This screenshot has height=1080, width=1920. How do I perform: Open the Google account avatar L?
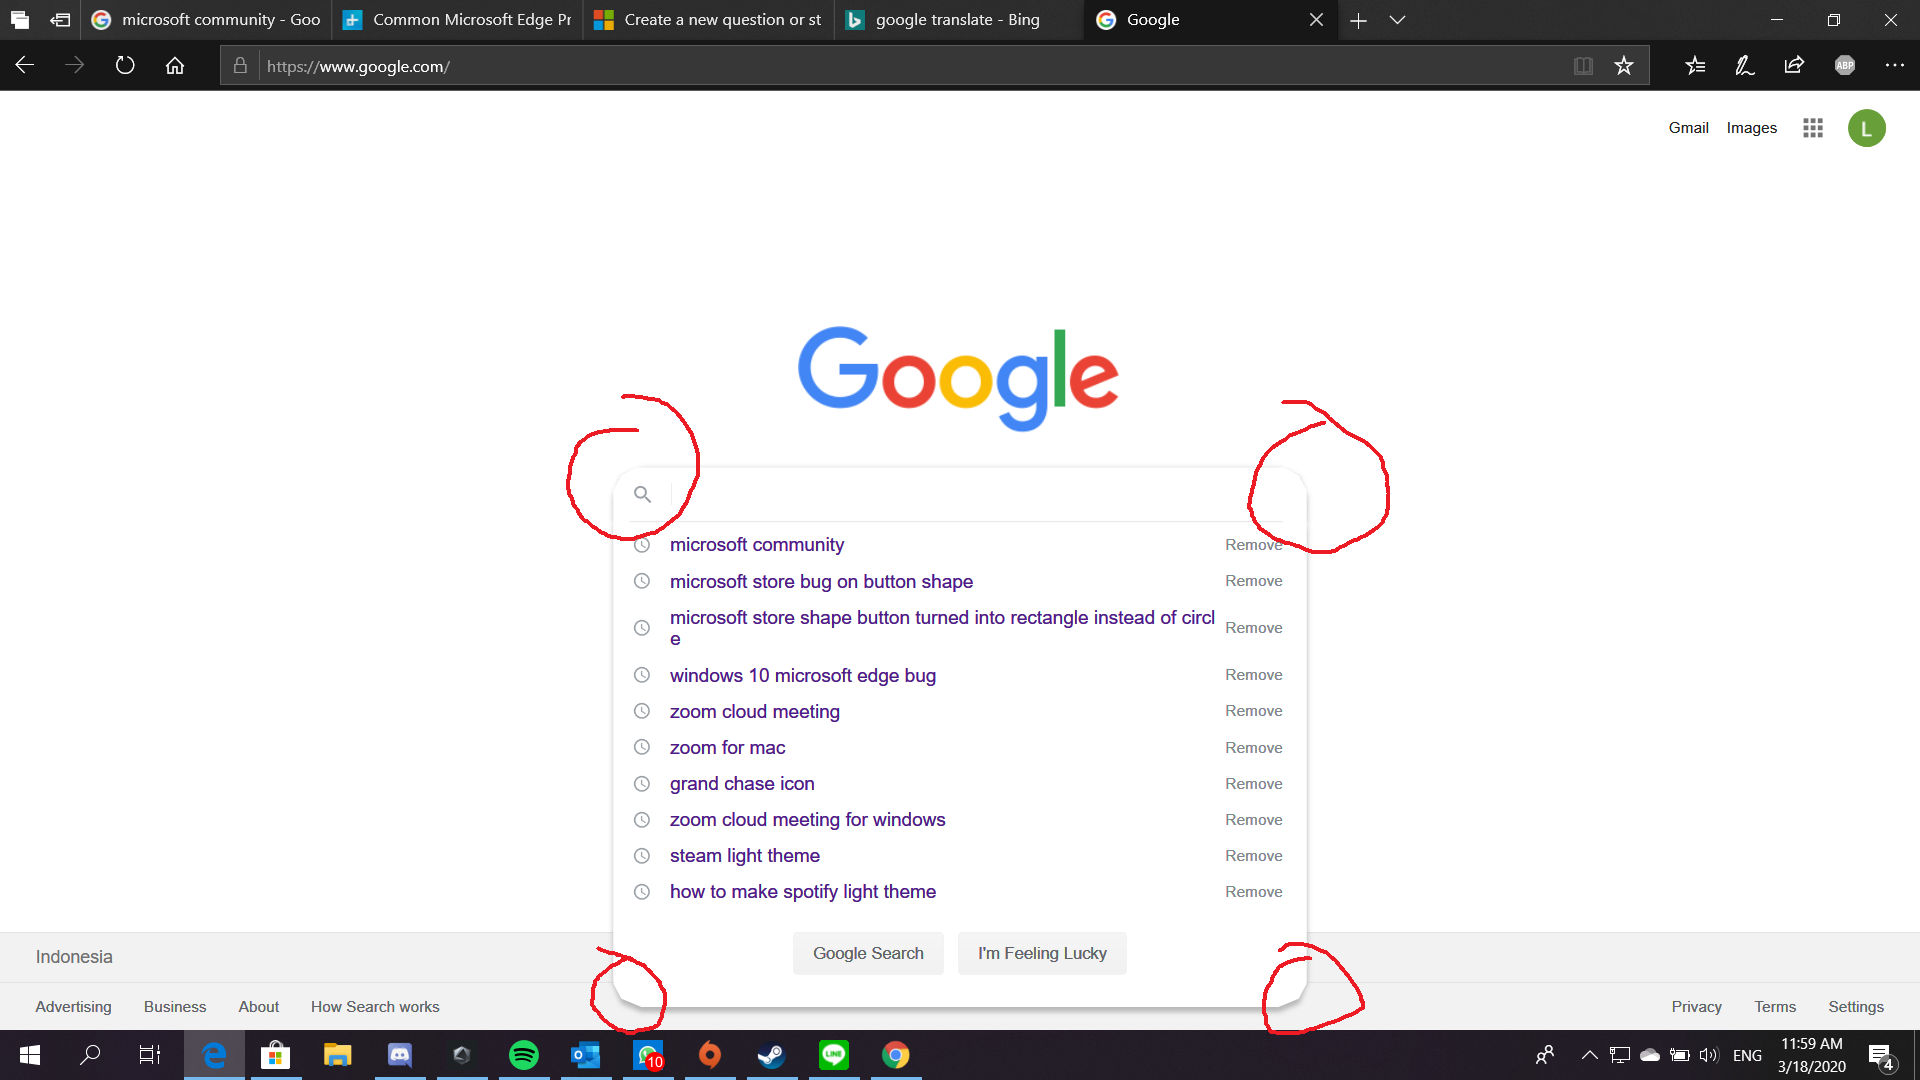(1867, 128)
